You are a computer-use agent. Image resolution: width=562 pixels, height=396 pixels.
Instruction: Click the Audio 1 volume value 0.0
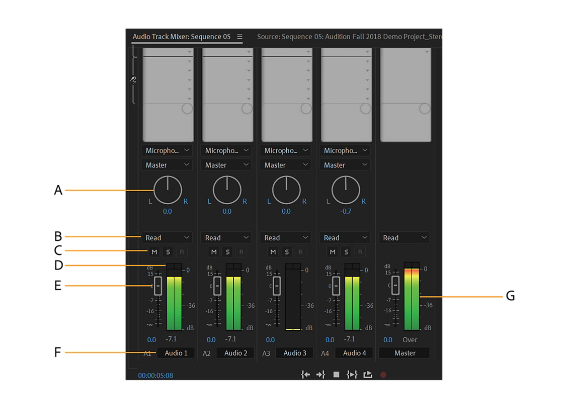coord(151,339)
